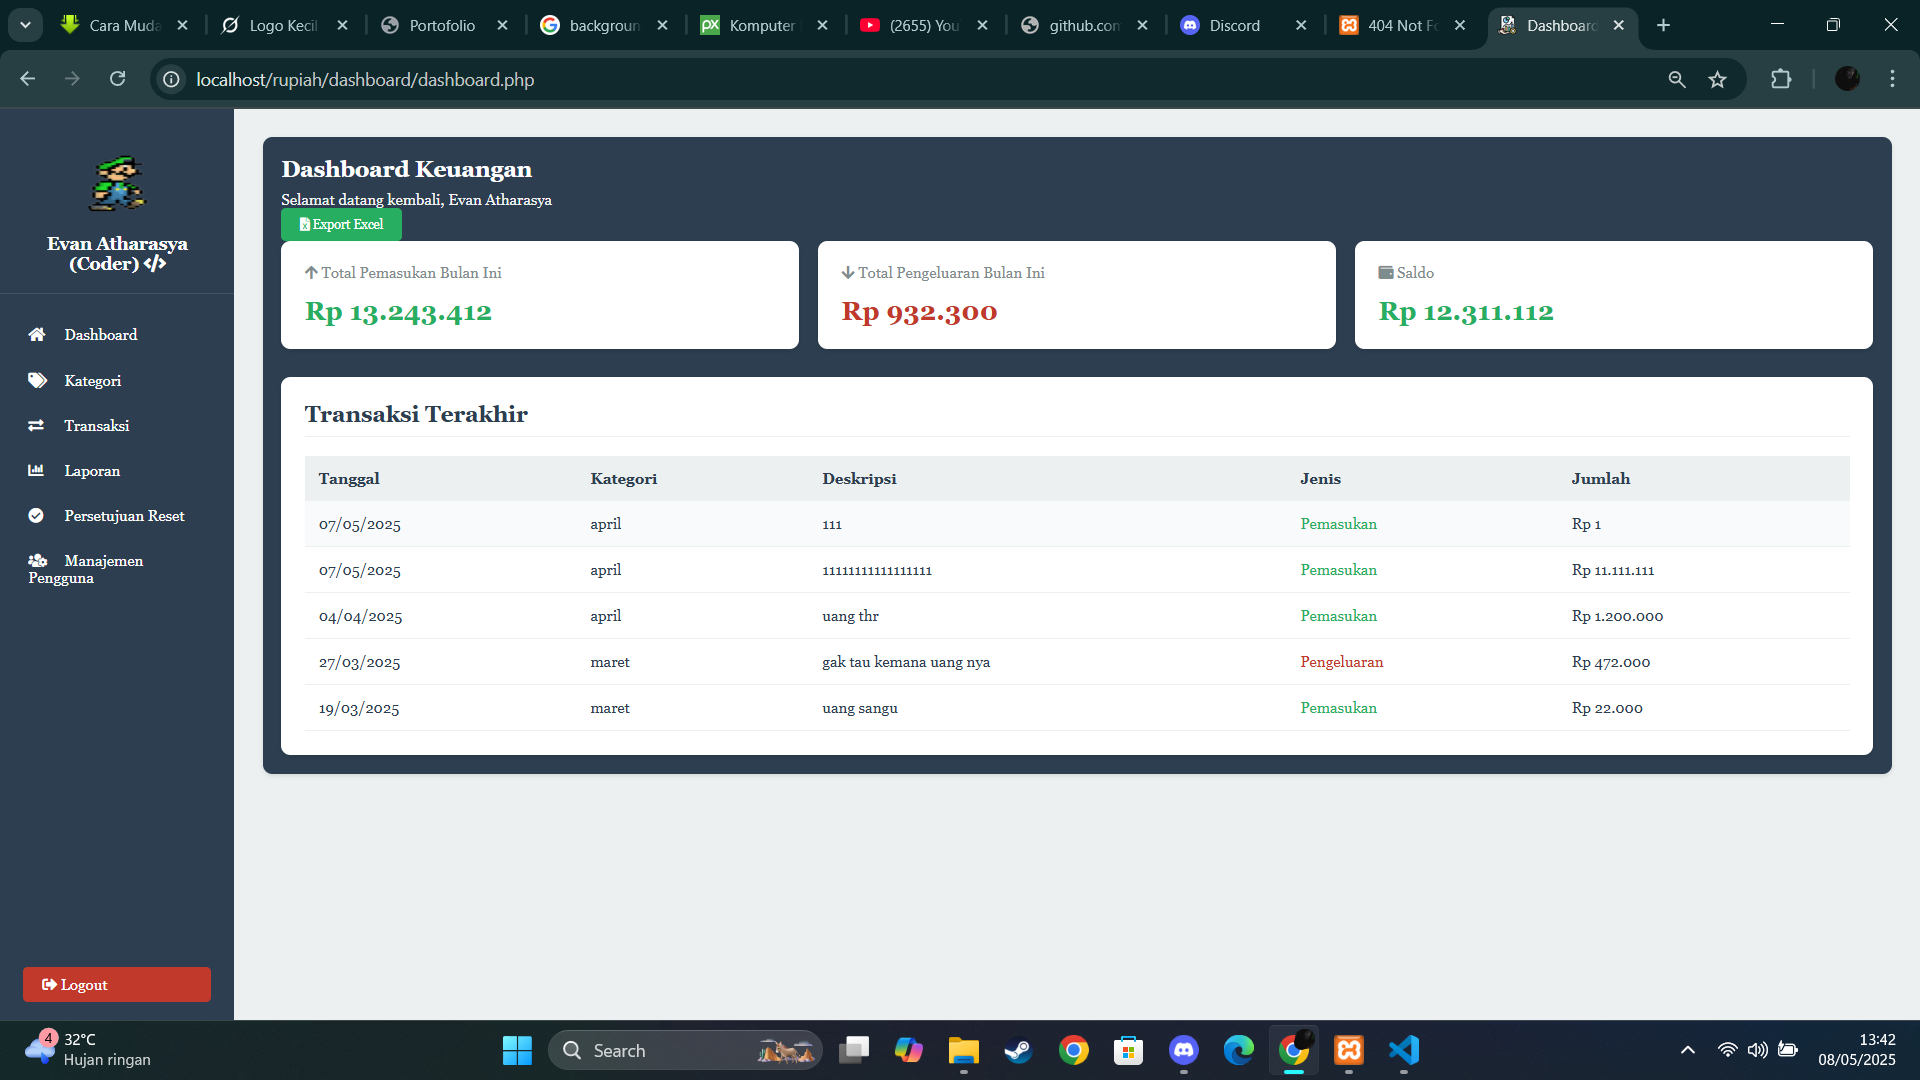Open XAMPP from the taskbar

tap(1348, 1050)
